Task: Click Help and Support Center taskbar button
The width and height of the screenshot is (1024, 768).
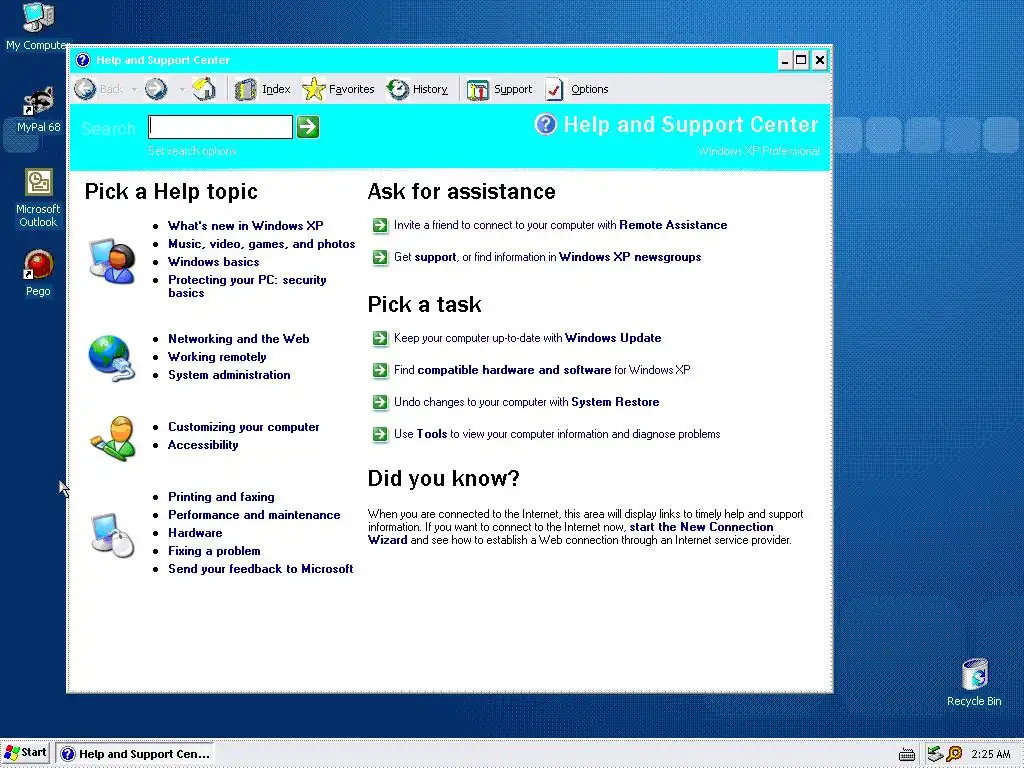Action: point(135,754)
